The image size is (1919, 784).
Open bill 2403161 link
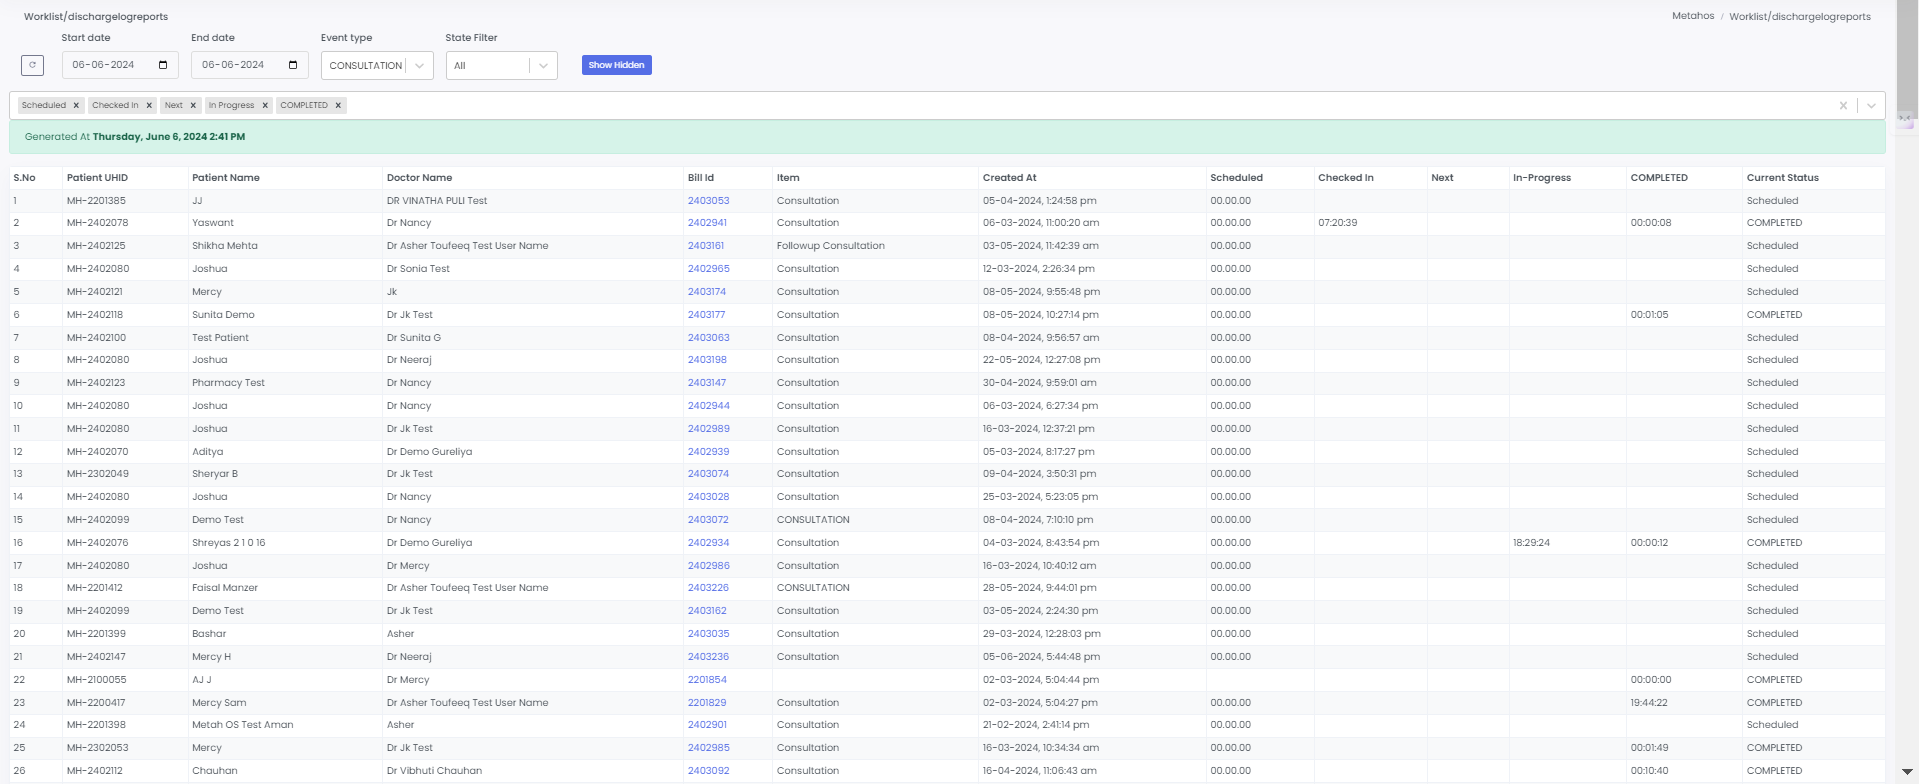(705, 245)
